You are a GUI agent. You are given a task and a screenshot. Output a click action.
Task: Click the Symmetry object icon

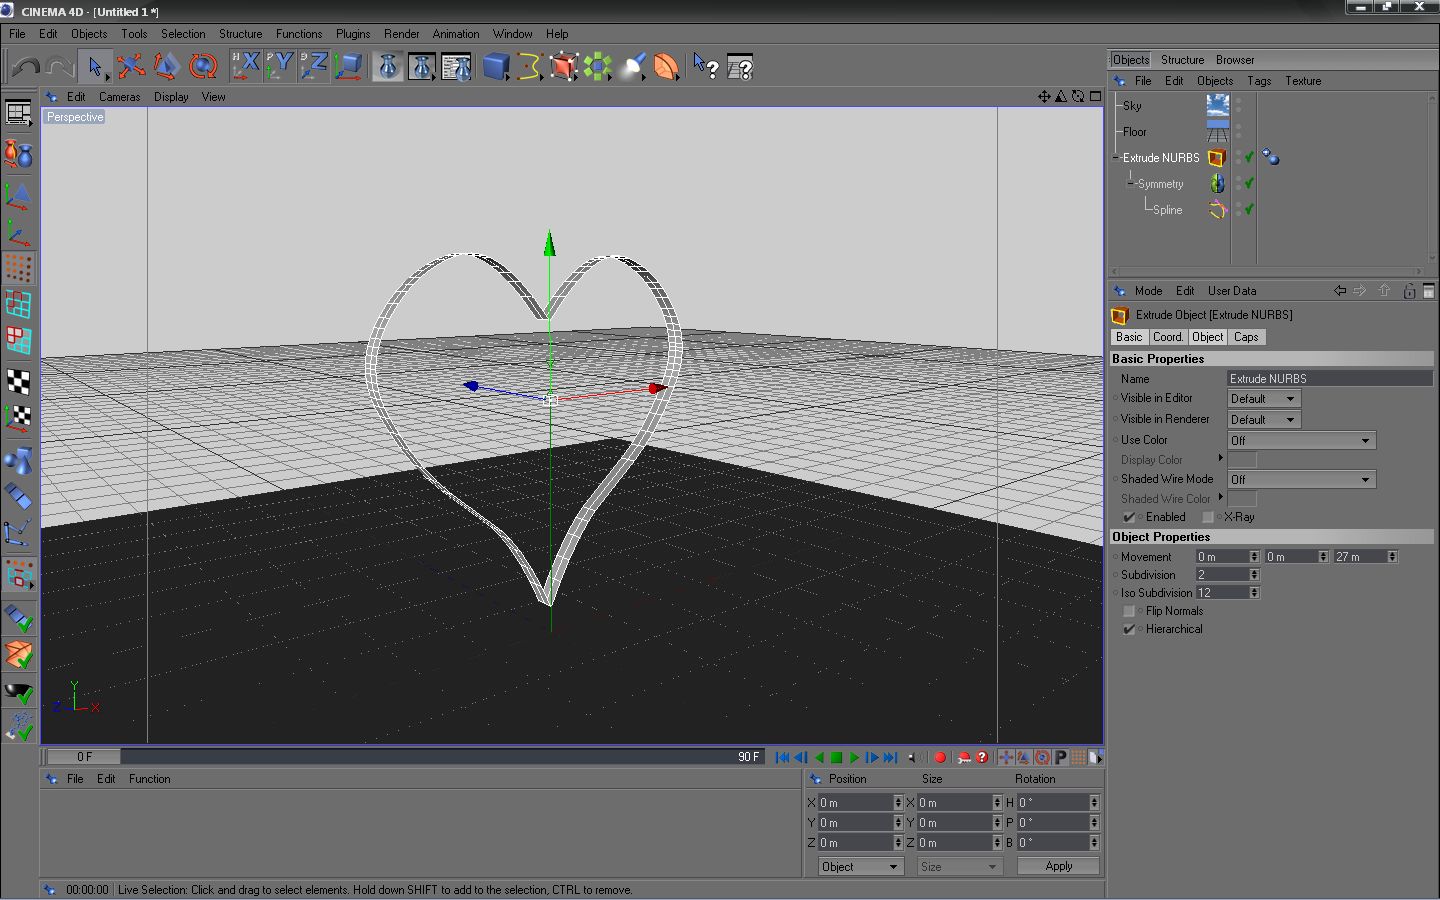click(1217, 183)
